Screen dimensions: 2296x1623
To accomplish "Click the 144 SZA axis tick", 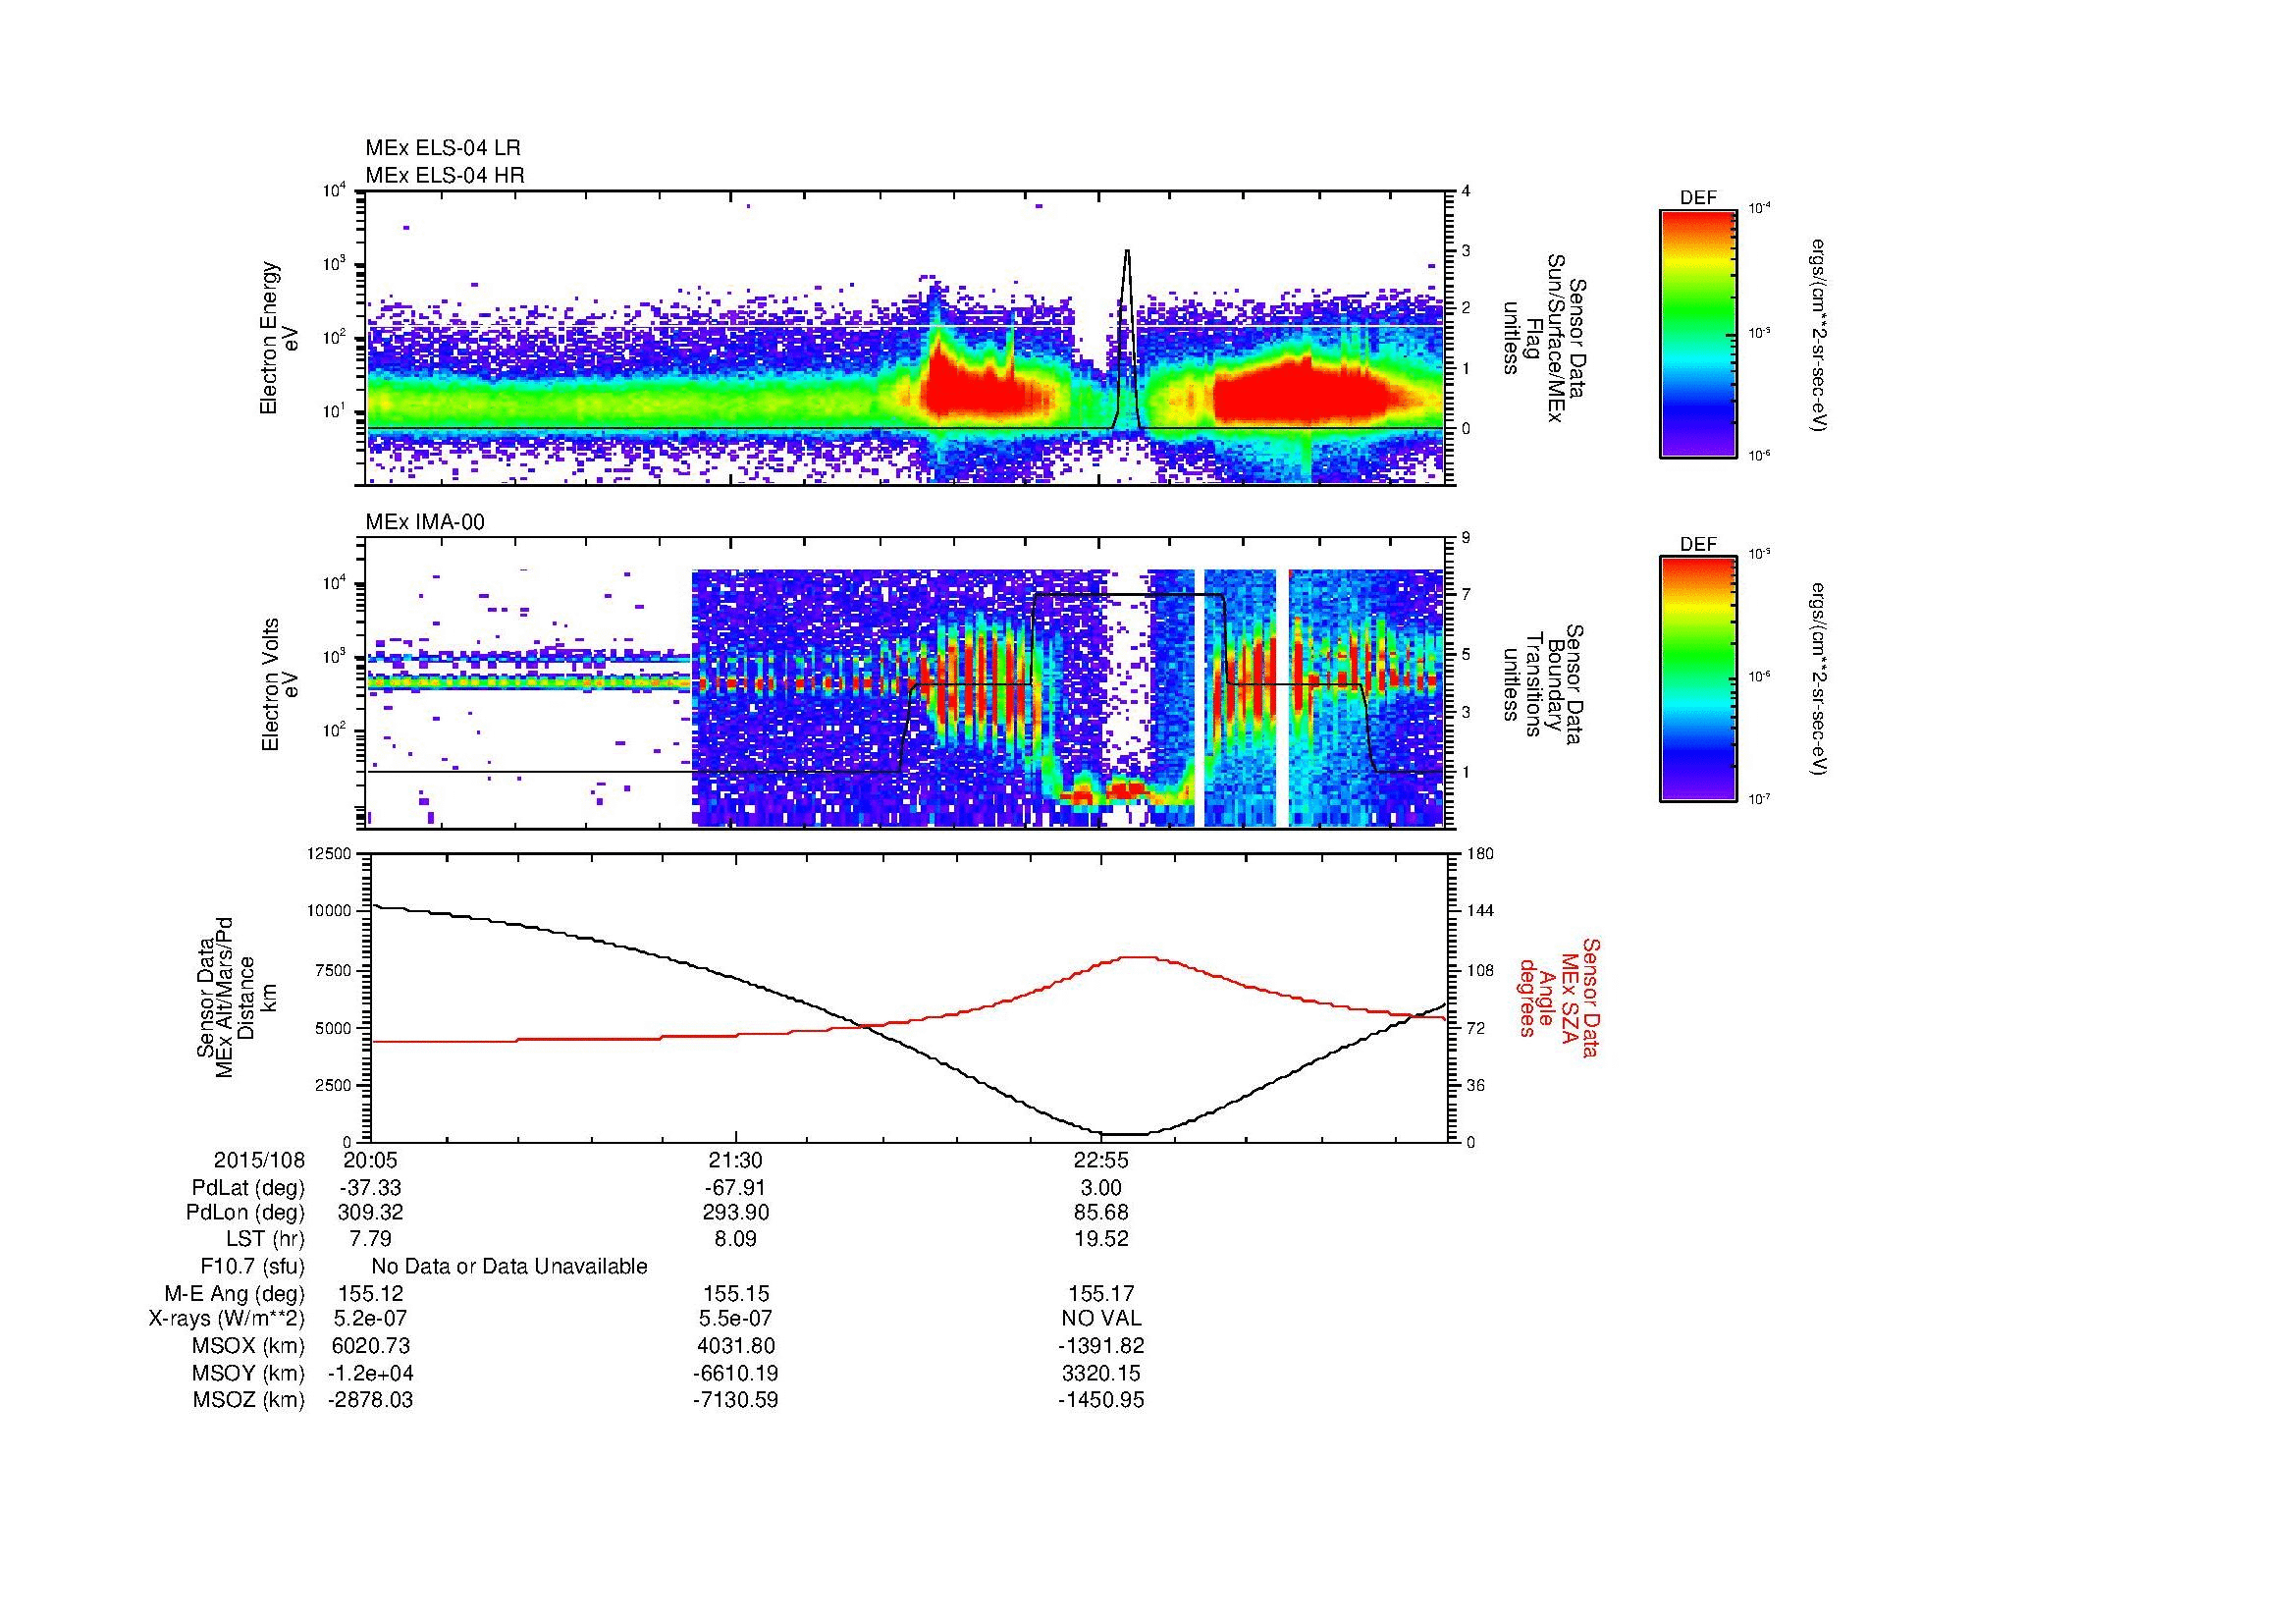I will (1481, 911).
